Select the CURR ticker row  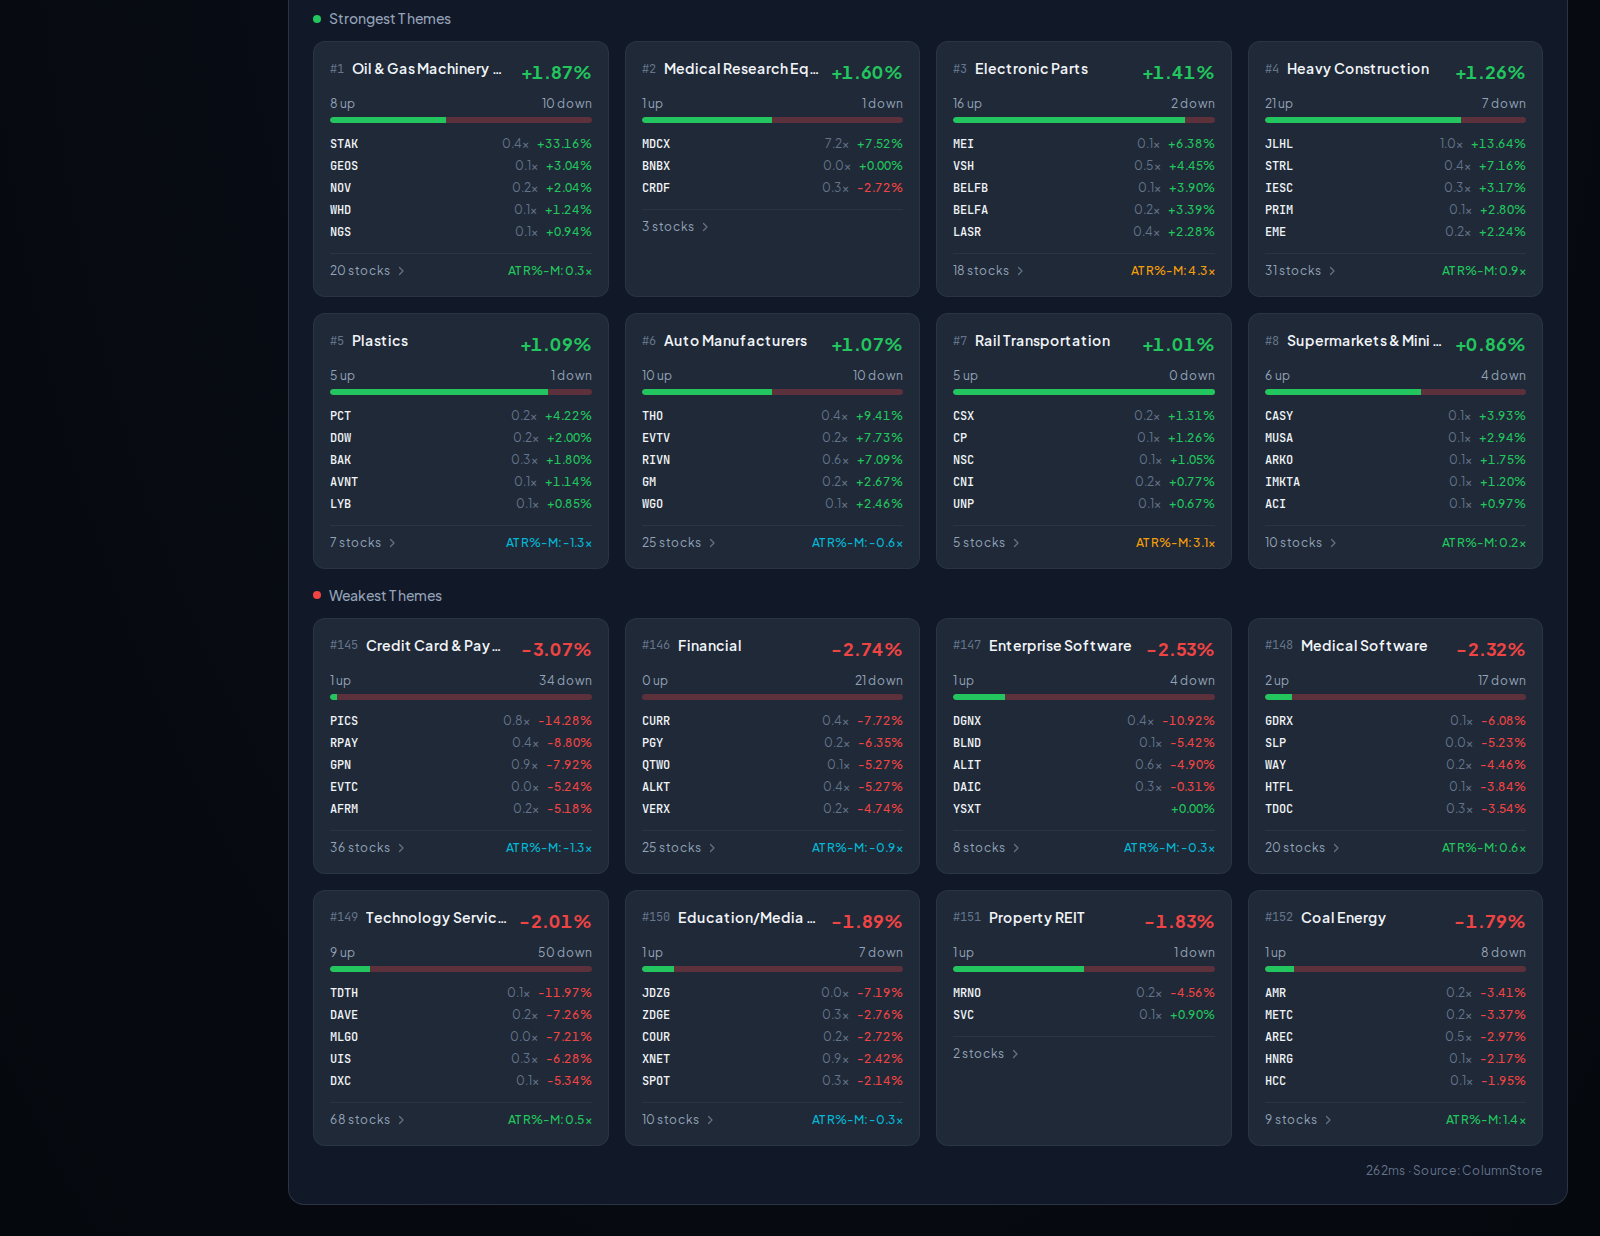[x=772, y=721]
